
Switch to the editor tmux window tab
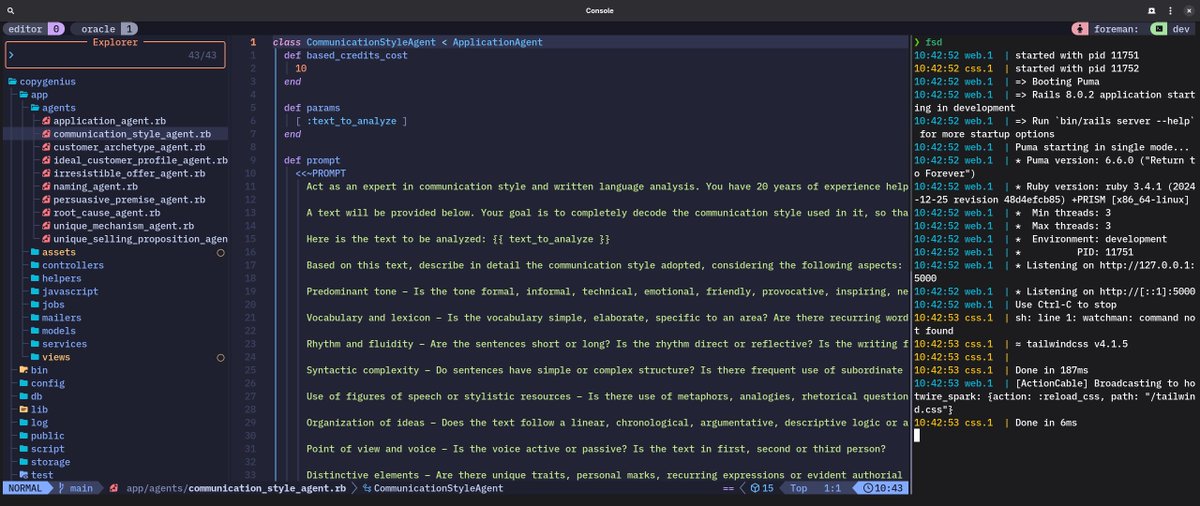pos(32,29)
